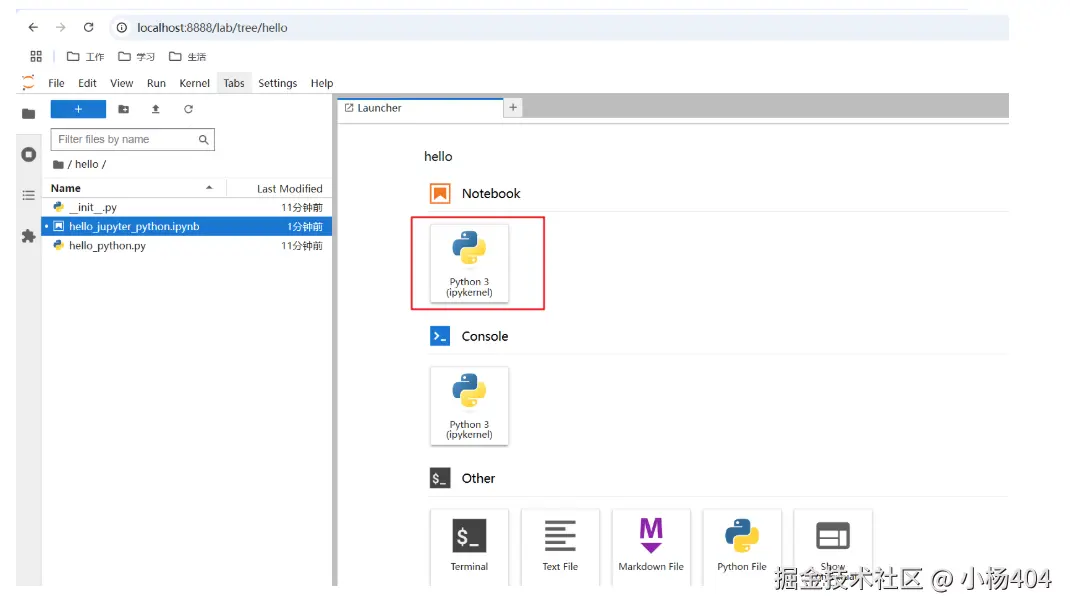The height and width of the screenshot is (611, 1070).
Task: Go forward with the browser forward arrow
Action: 61,27
